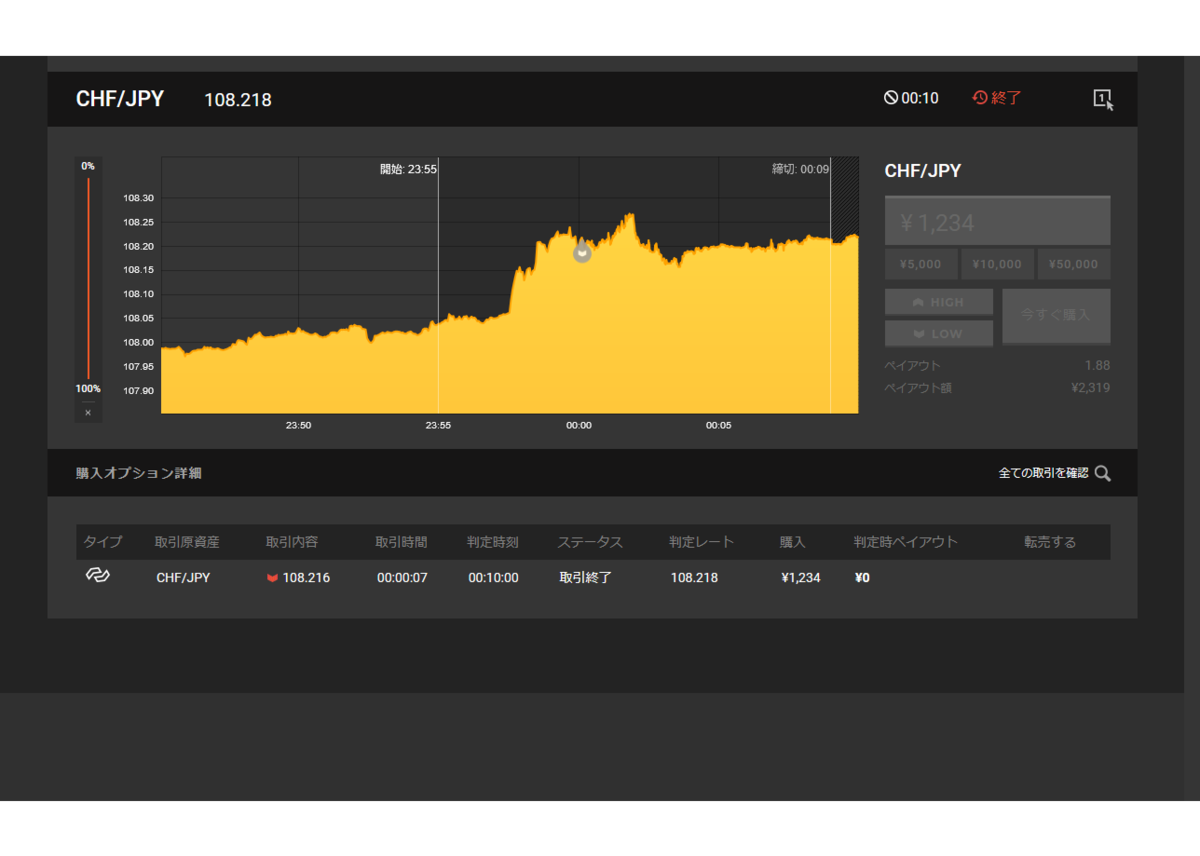Click the LOW button

939,333
